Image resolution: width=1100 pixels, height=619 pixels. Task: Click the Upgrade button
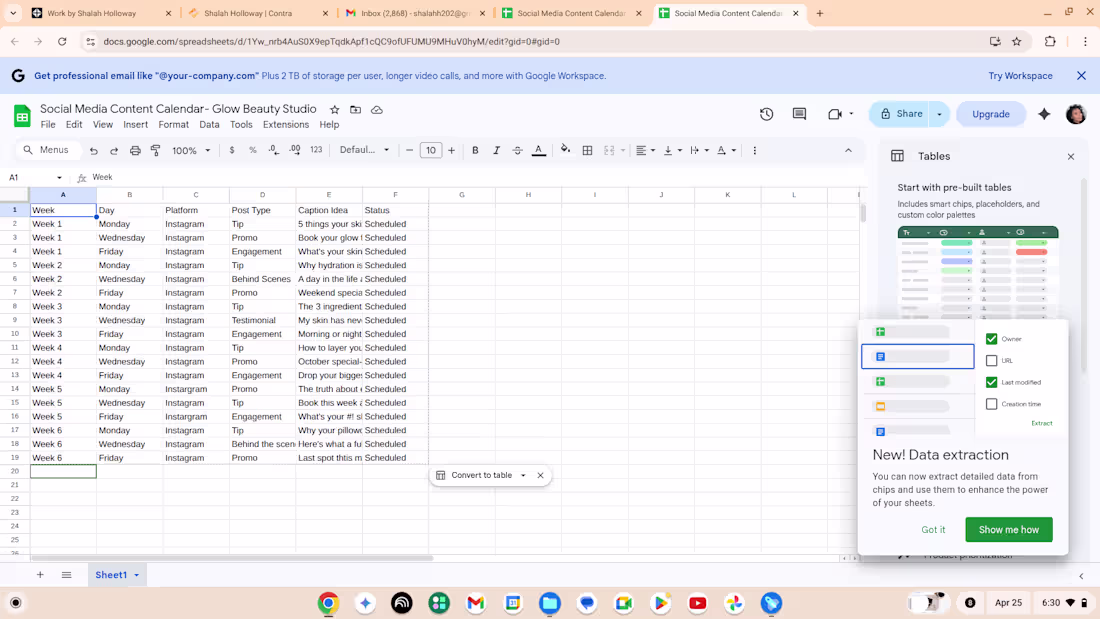coord(991,114)
